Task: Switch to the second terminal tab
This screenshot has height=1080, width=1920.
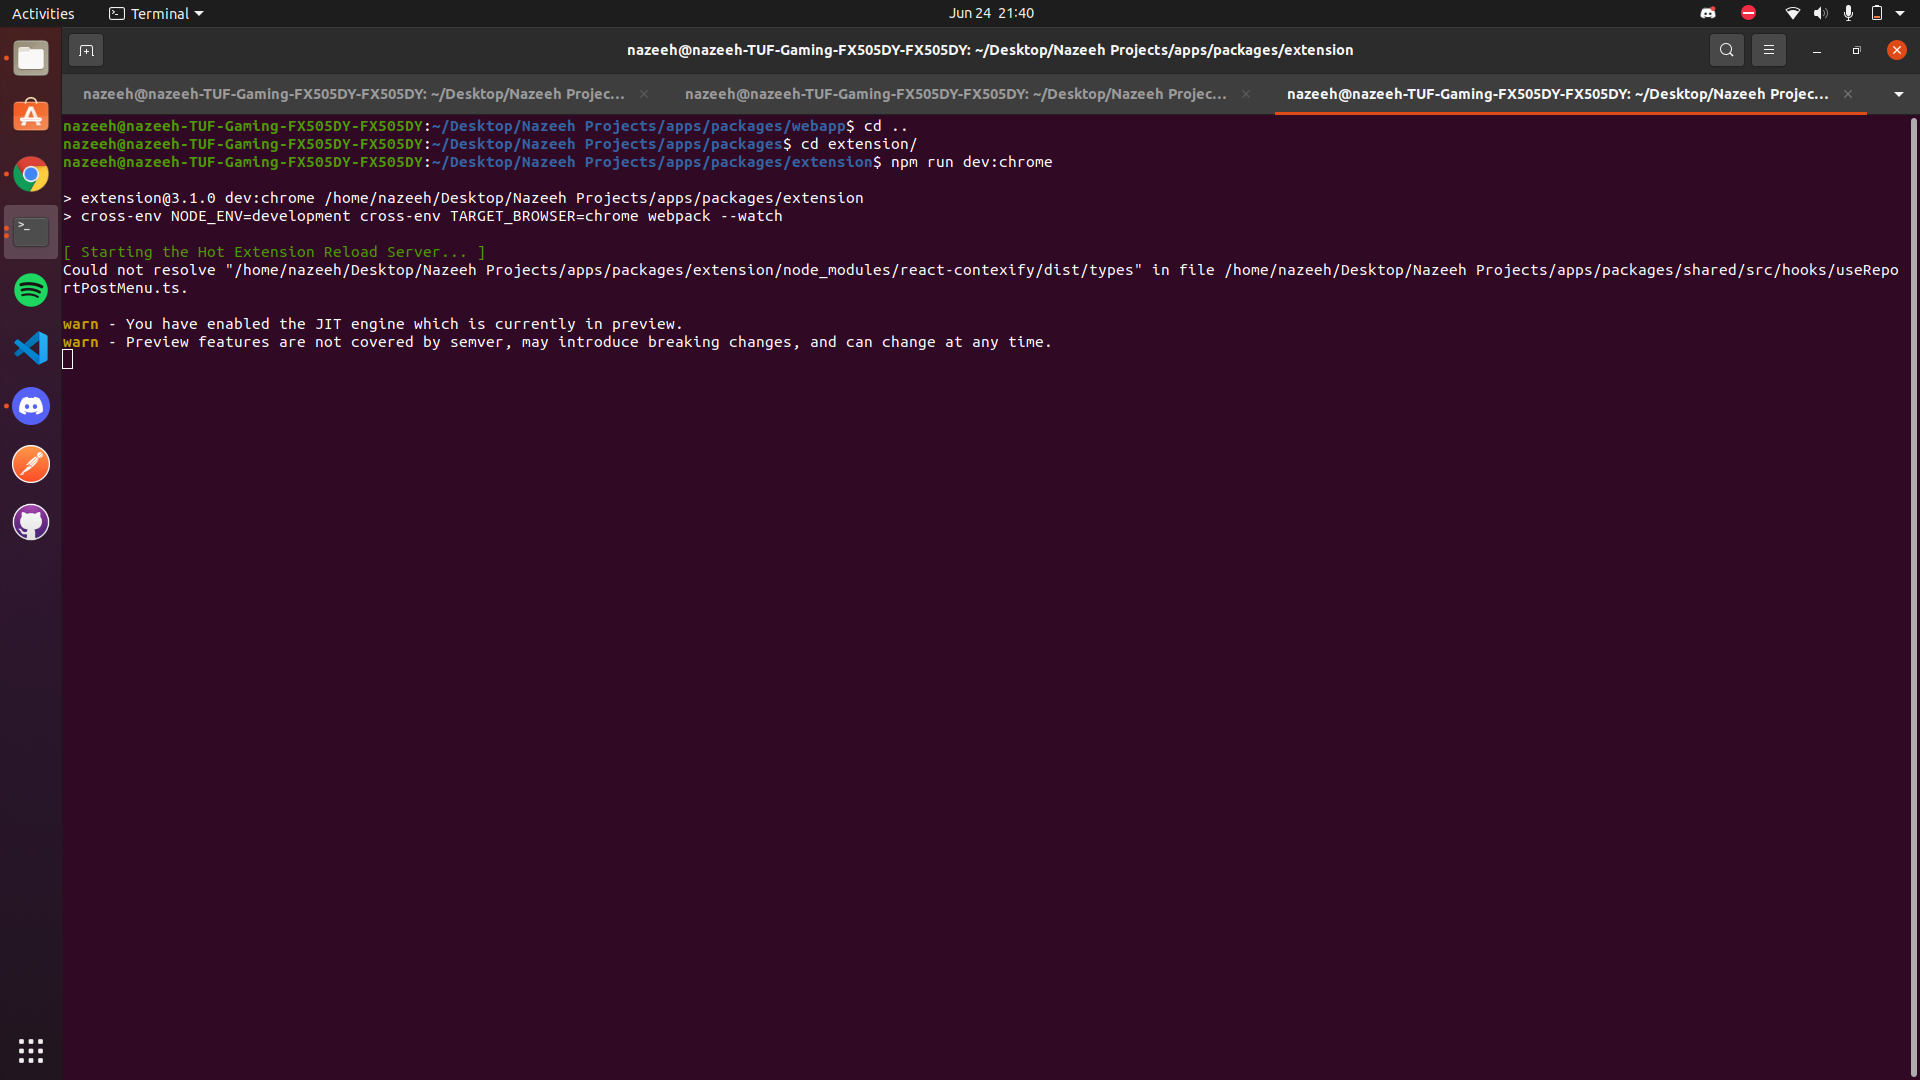Action: pyautogui.click(x=955, y=94)
